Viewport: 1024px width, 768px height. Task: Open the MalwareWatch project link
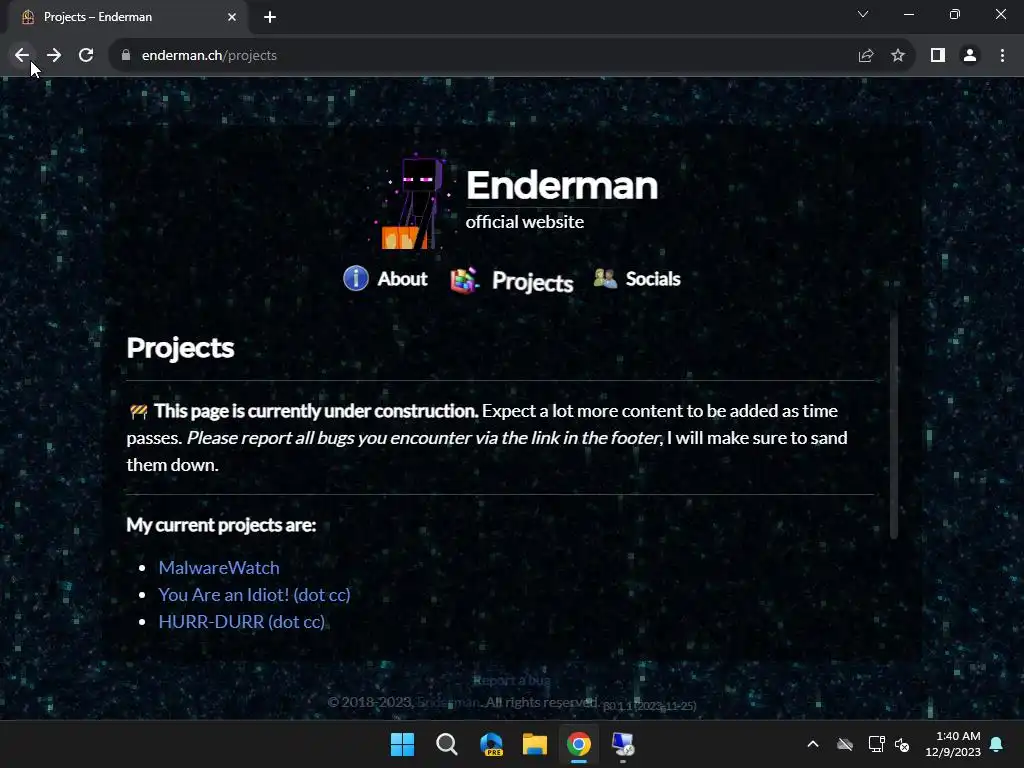point(219,568)
